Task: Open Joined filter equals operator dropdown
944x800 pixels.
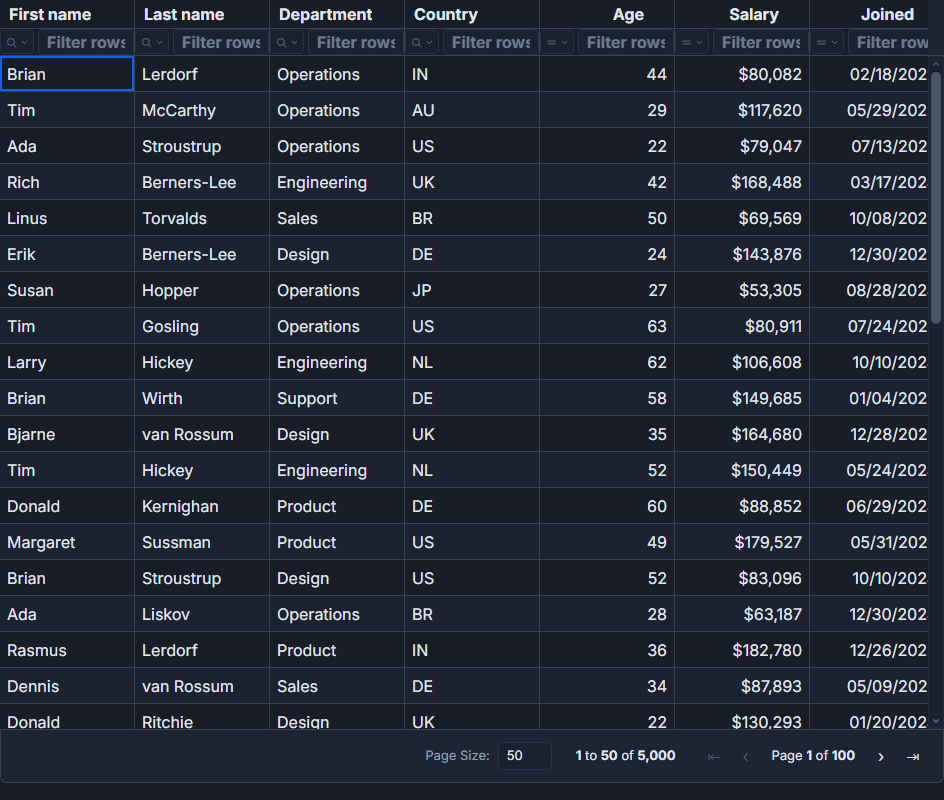Action: (x=826, y=43)
